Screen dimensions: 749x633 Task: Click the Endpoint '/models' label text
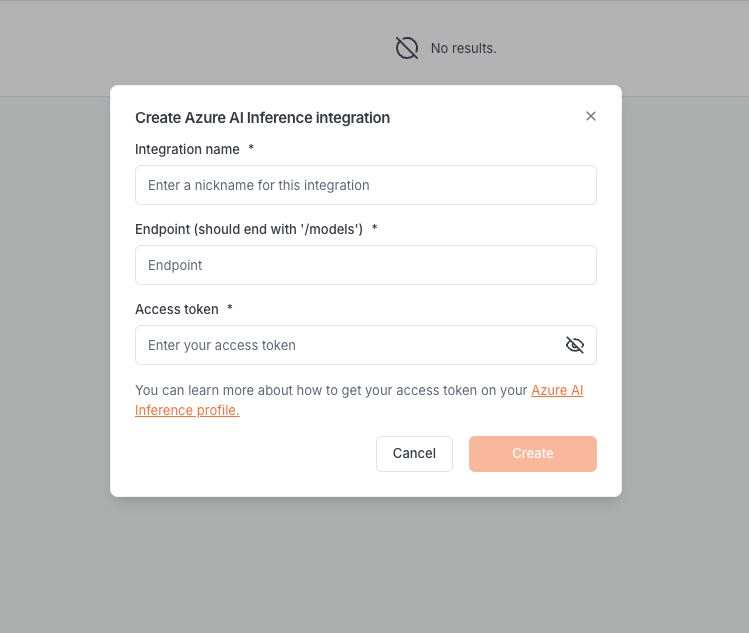[249, 229]
